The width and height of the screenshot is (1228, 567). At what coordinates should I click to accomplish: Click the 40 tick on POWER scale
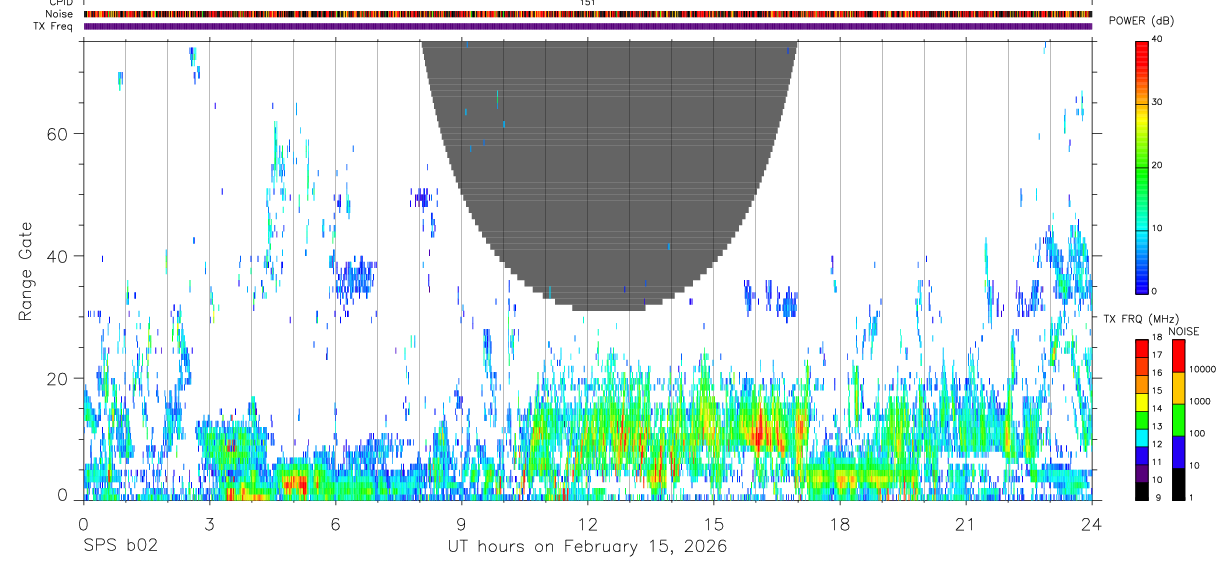[1157, 40]
